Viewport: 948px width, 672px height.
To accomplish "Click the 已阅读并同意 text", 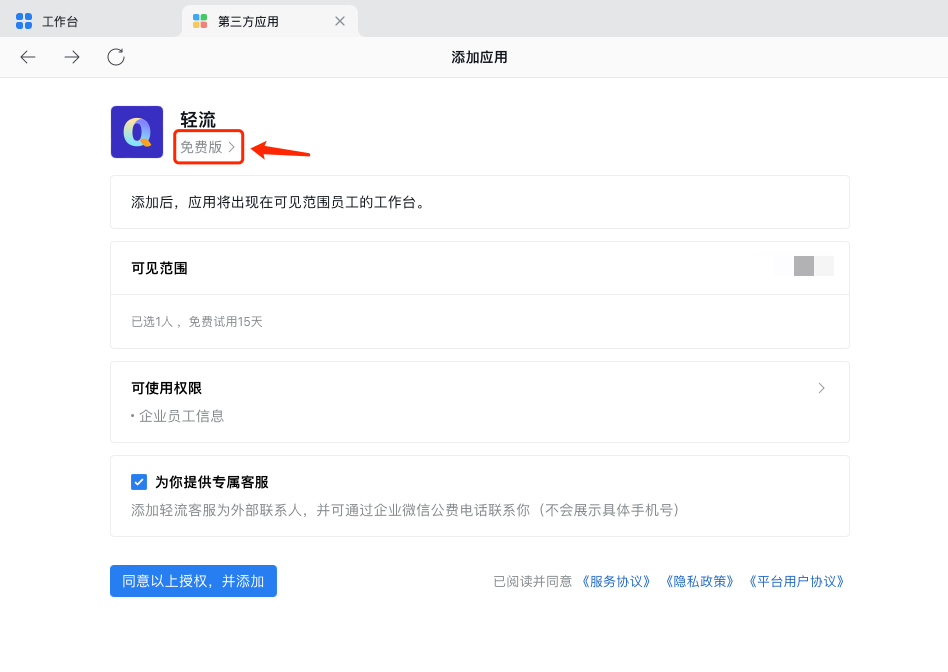I will (x=533, y=582).
